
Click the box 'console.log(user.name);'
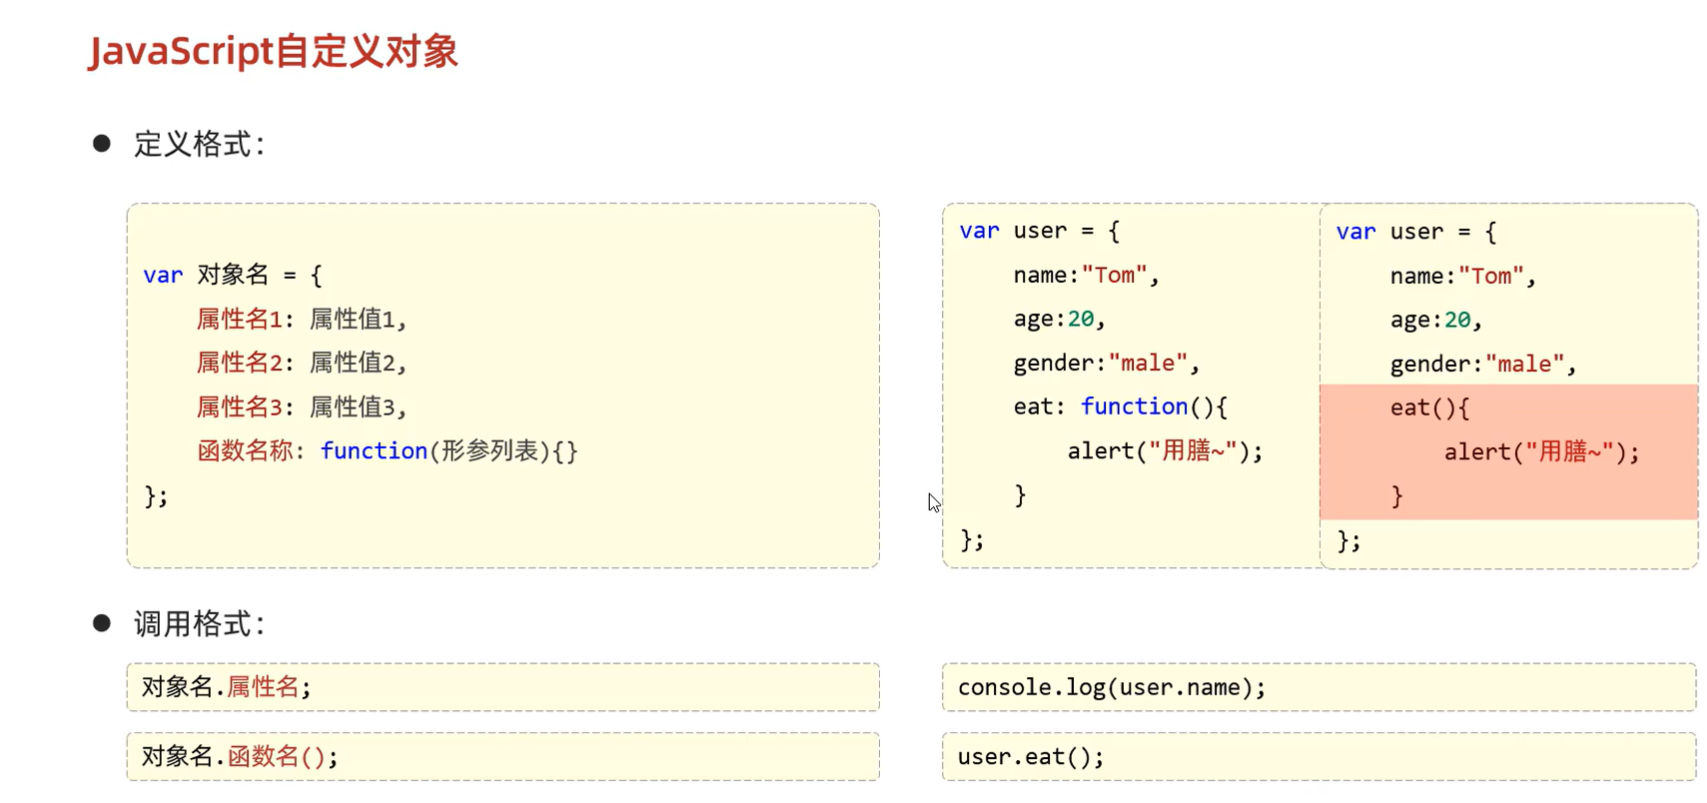pyautogui.click(x=1319, y=687)
